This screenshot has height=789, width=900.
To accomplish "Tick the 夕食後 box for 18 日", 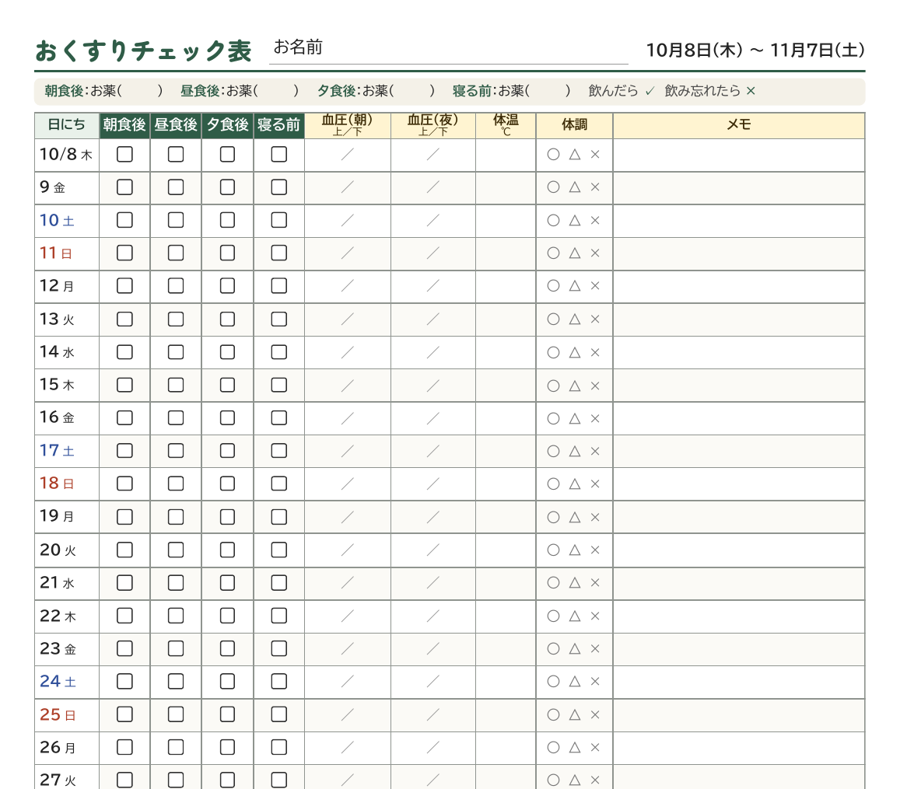I will 227,484.
